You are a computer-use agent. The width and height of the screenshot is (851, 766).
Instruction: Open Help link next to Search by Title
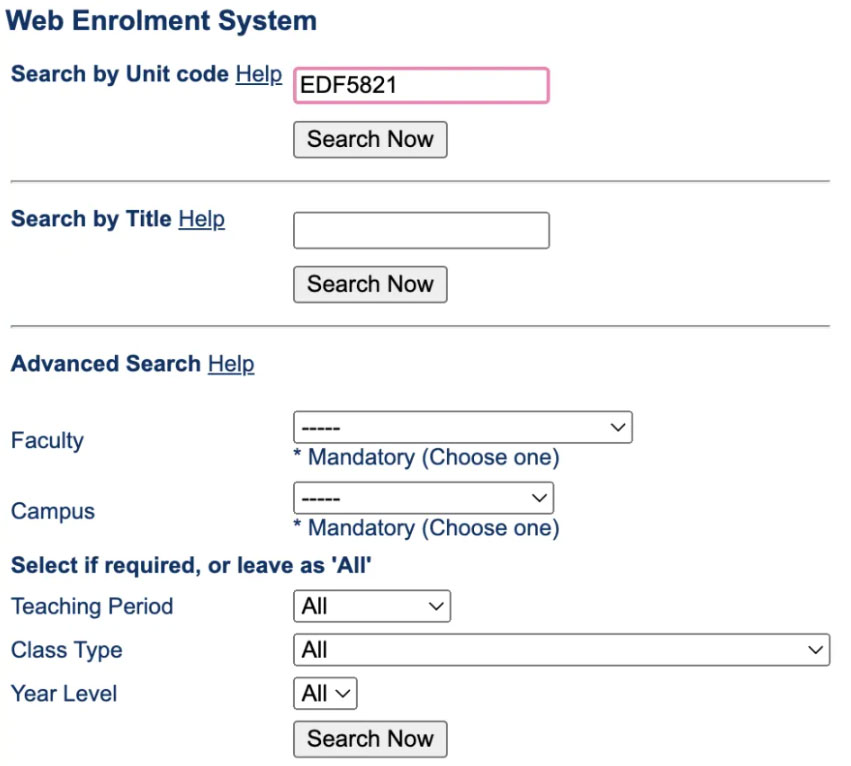tap(201, 219)
